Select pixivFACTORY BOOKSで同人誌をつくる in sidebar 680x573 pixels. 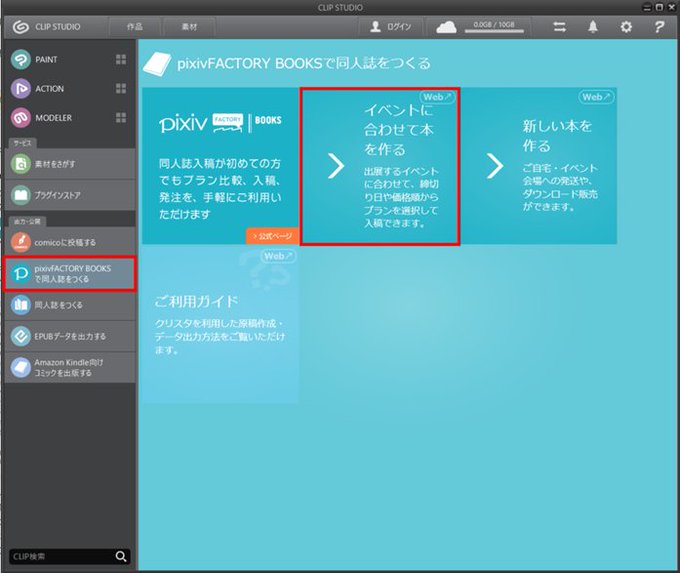point(70,274)
